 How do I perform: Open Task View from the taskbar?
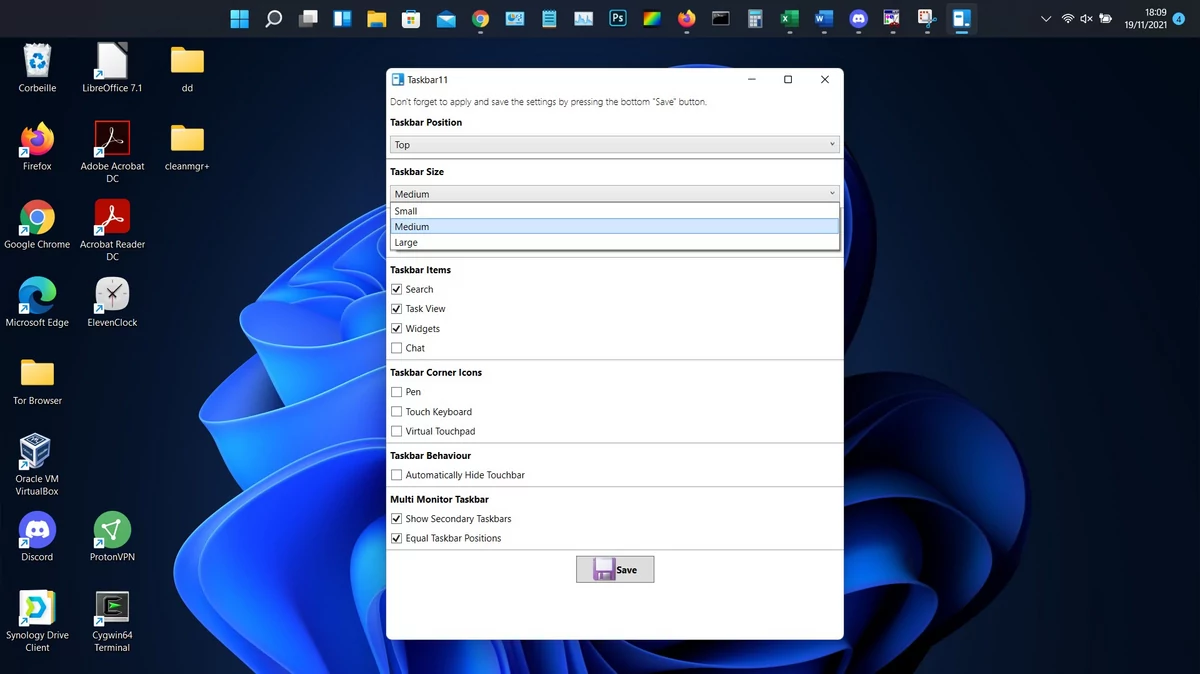(x=309, y=18)
